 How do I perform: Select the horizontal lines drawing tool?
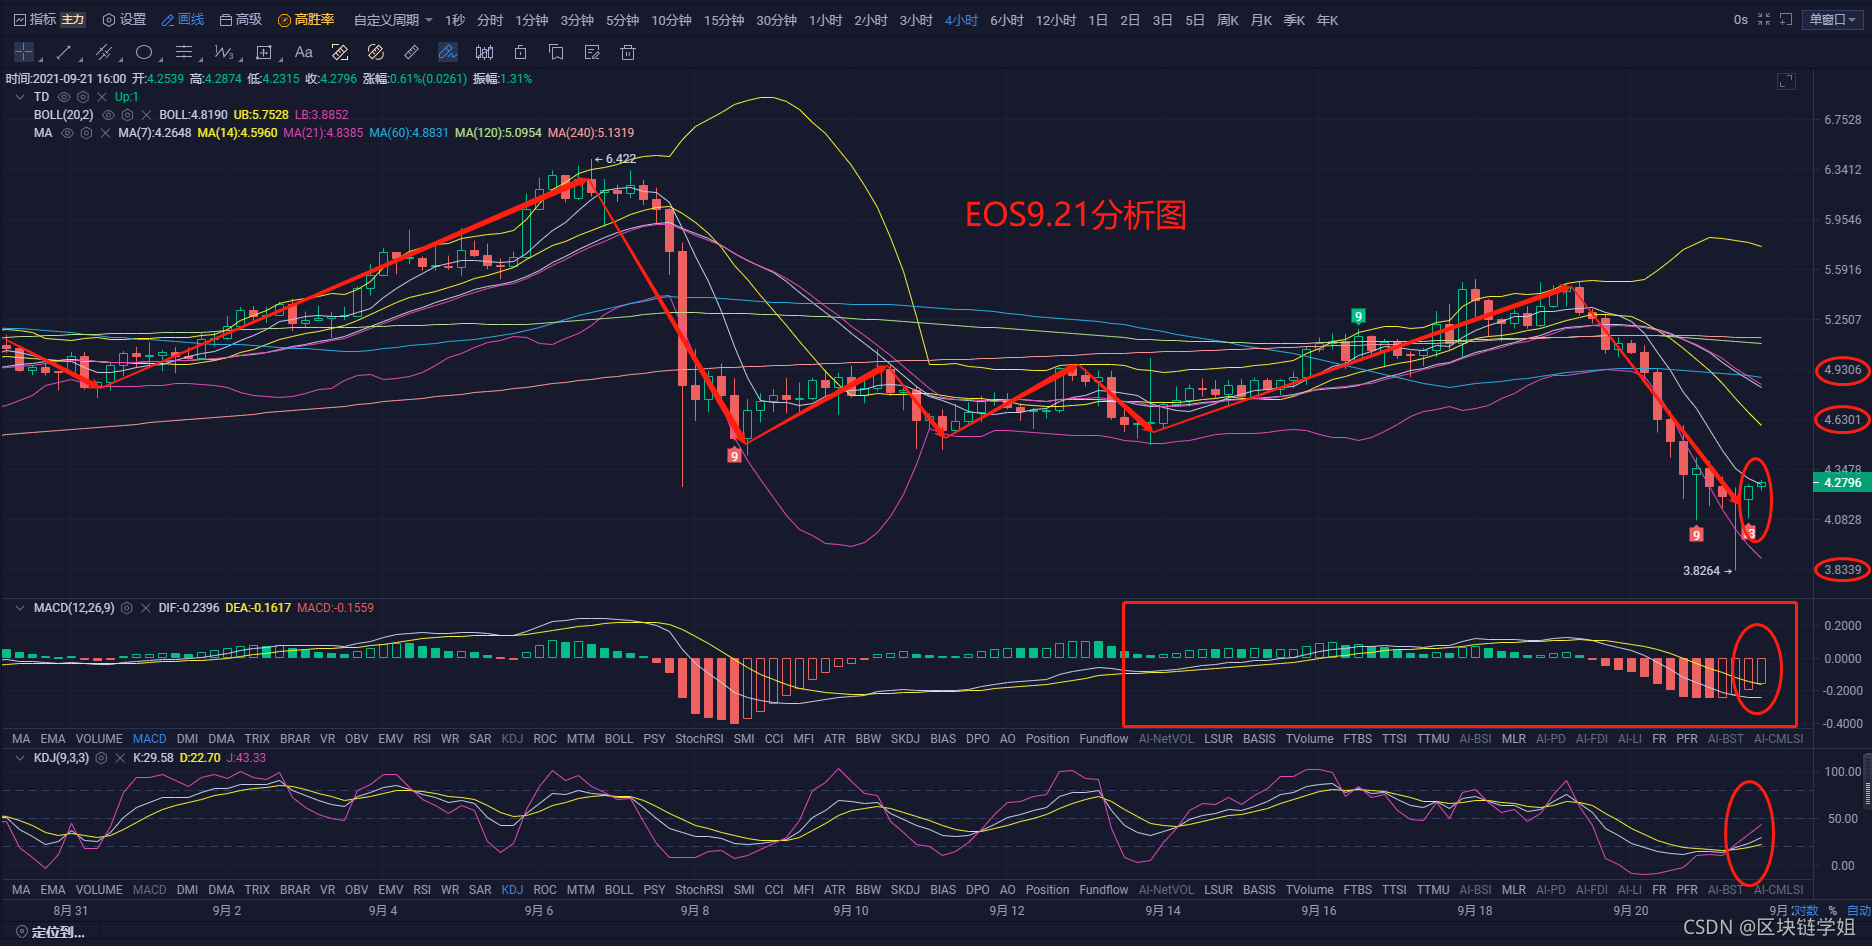tap(184, 52)
